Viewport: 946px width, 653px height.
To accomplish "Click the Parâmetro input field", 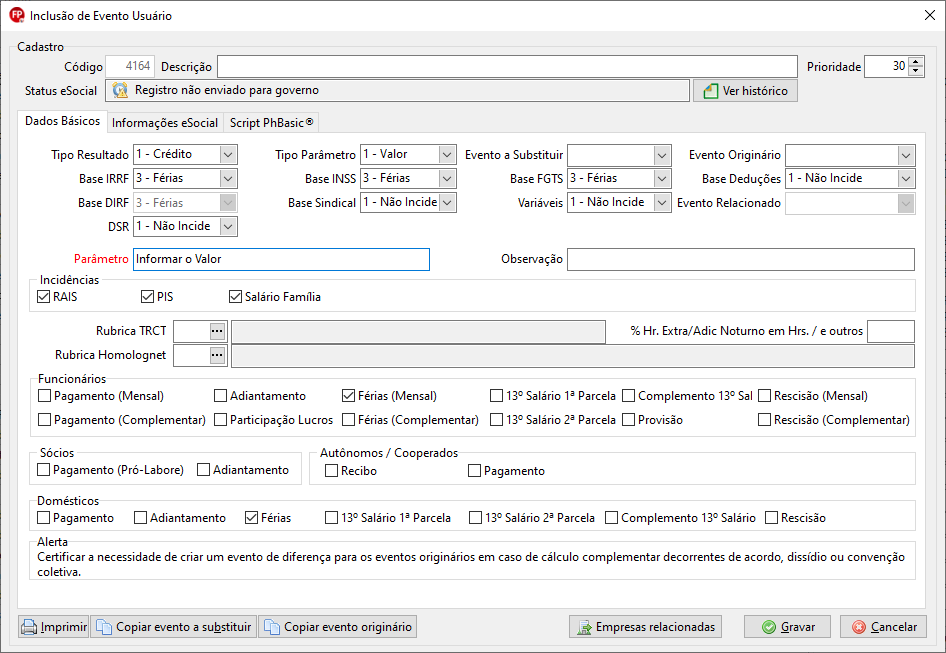I will pos(281,260).
